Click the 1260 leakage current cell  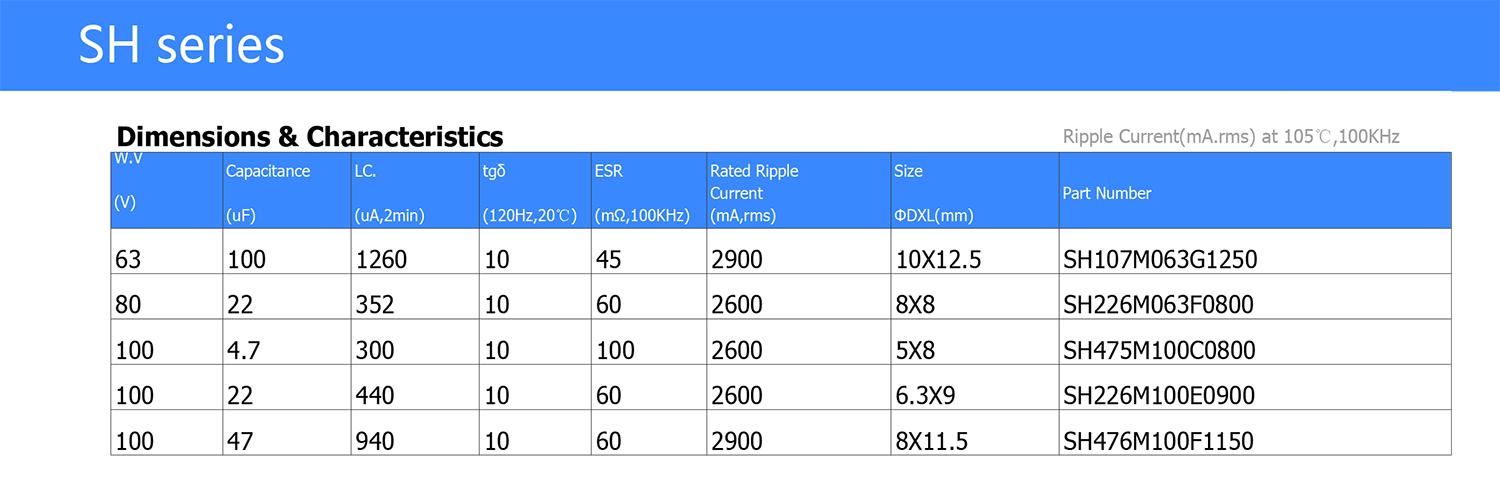(x=381, y=260)
